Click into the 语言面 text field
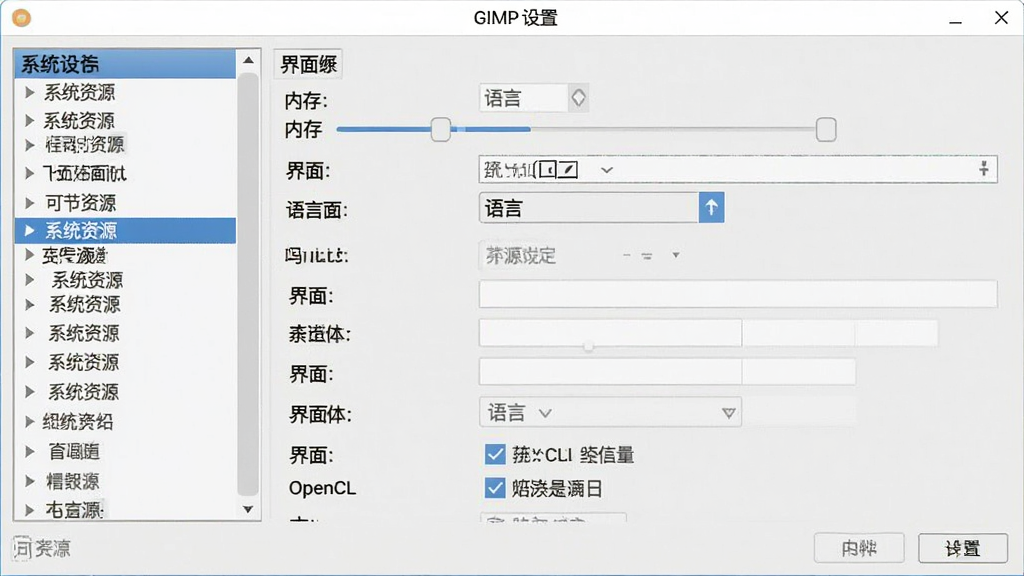Viewport: 1024px width, 576px height. pyautogui.click(x=589, y=208)
